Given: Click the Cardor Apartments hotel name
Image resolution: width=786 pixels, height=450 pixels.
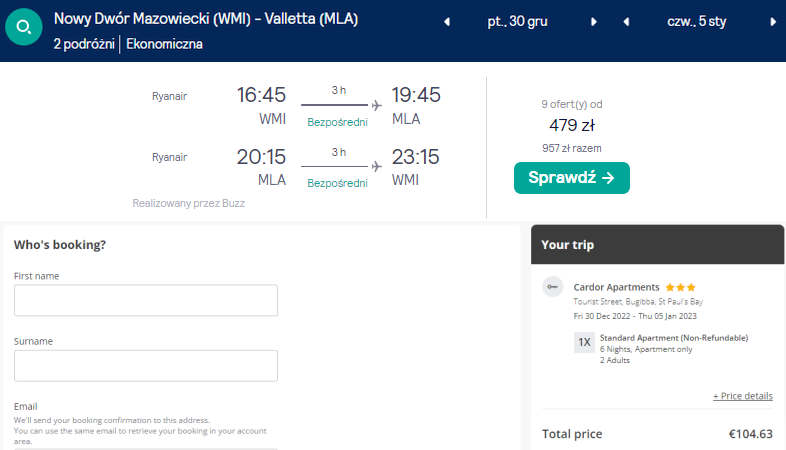Looking at the screenshot, I should point(616,287).
